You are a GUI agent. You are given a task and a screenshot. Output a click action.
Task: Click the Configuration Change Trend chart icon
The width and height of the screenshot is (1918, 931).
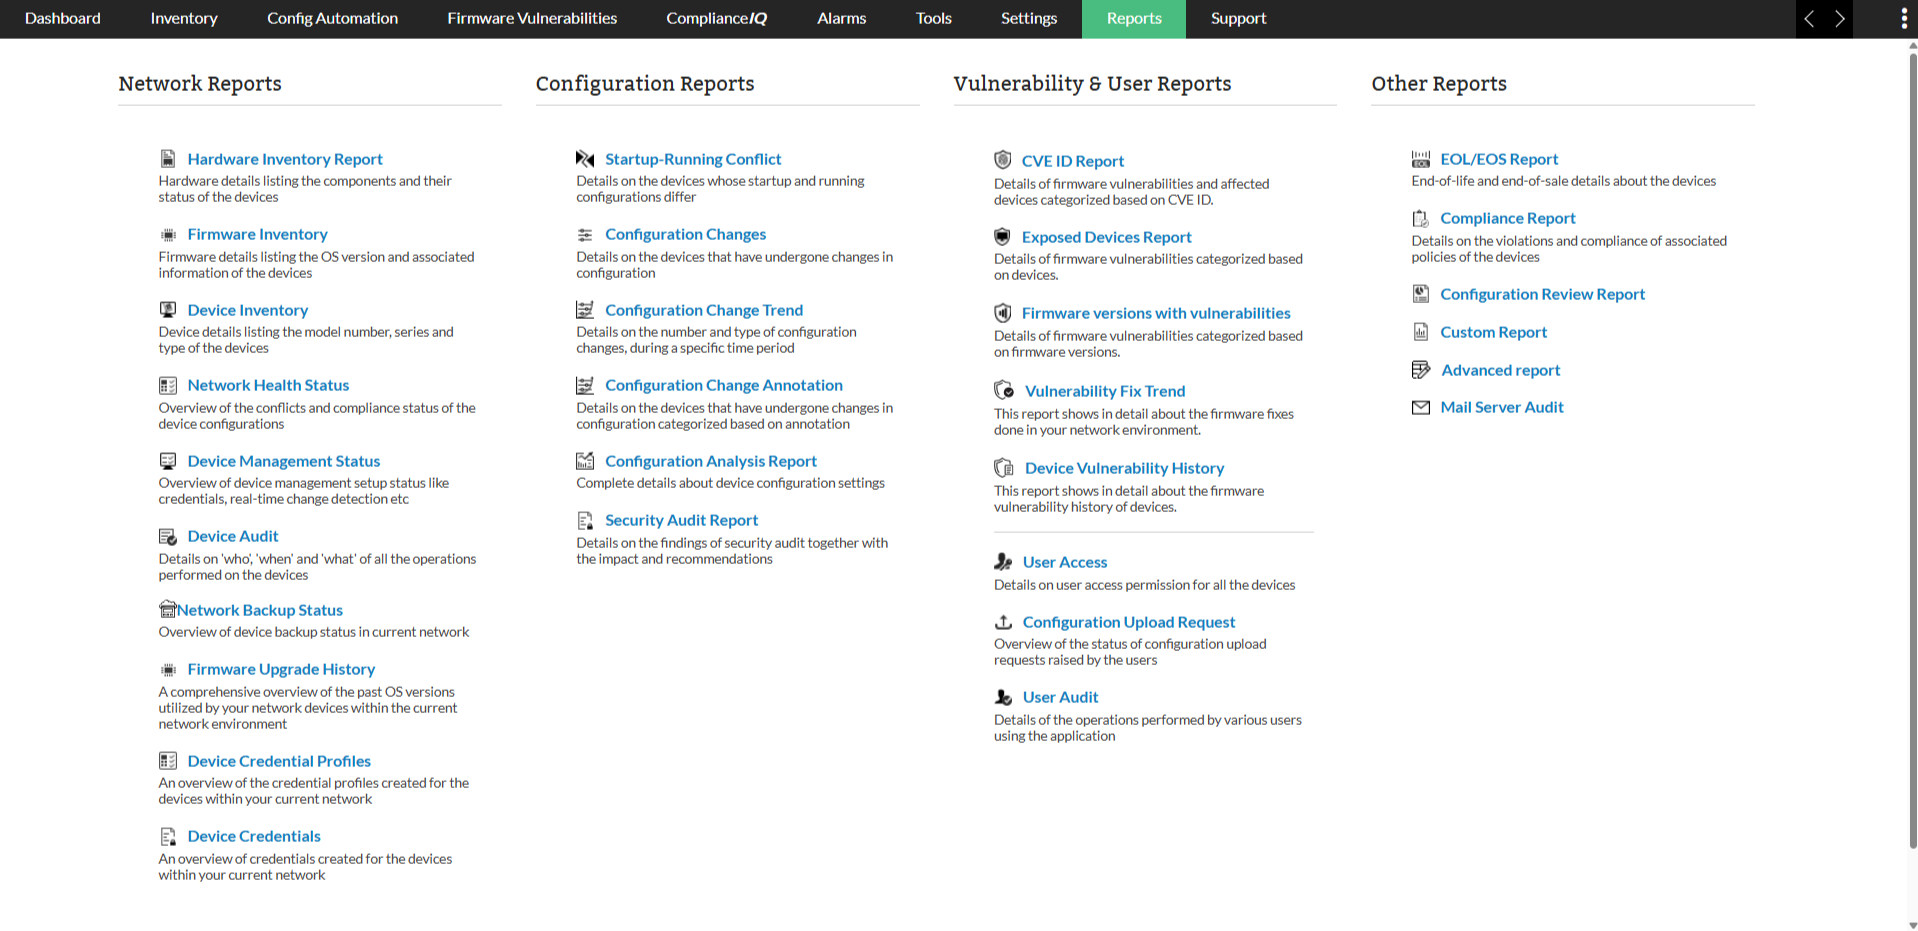click(585, 310)
